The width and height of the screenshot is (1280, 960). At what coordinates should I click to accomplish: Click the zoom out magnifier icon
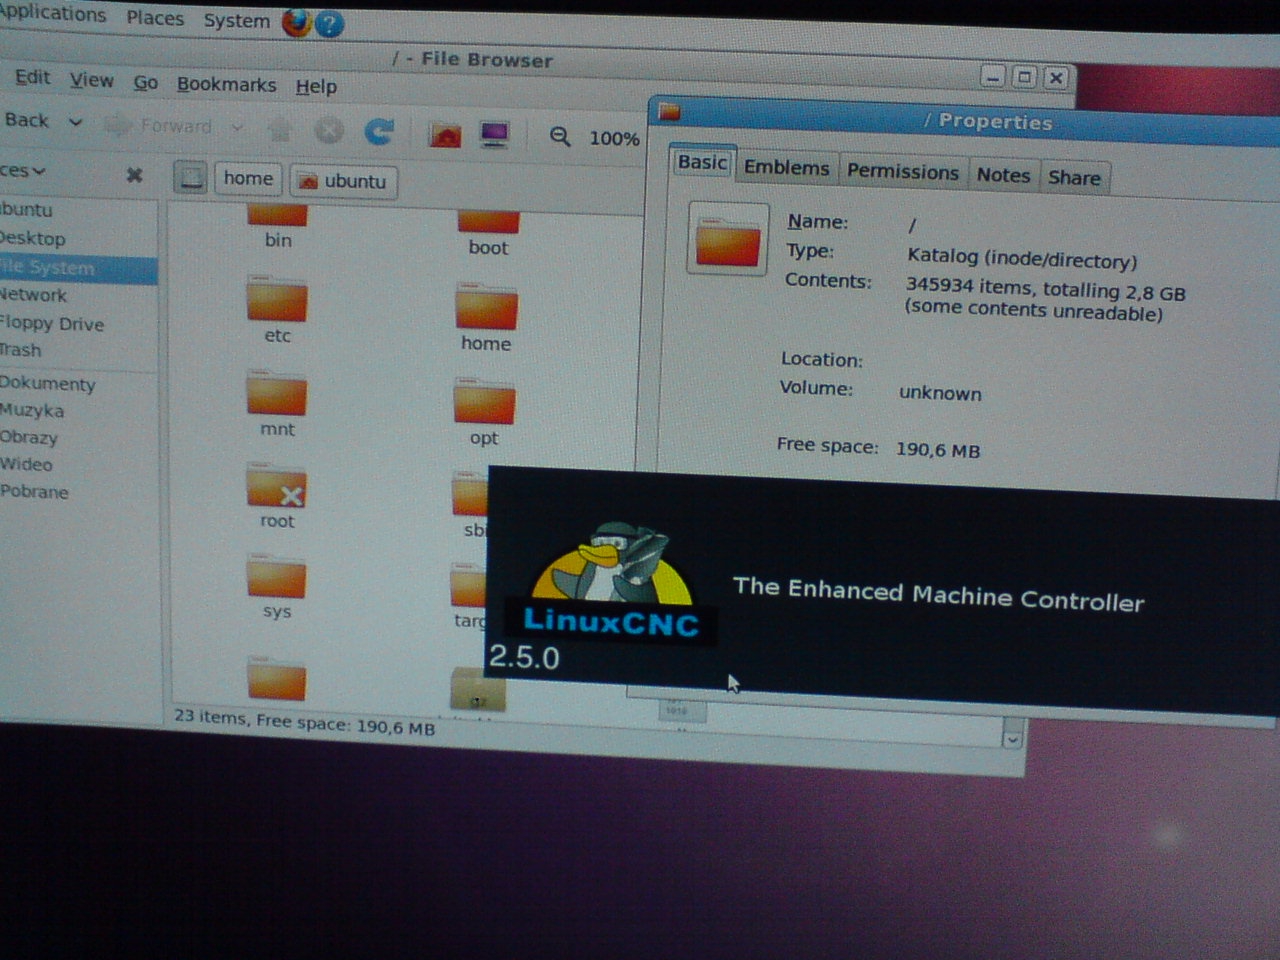pyautogui.click(x=560, y=137)
